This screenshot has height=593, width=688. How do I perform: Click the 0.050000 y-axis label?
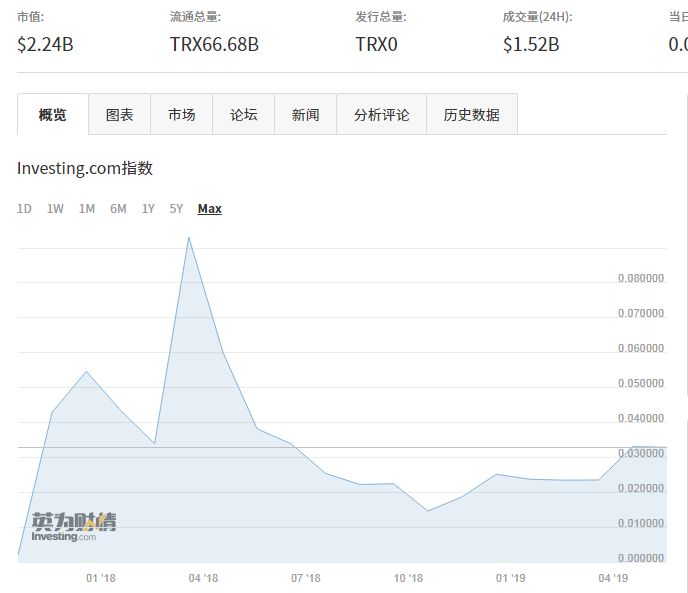click(x=641, y=383)
